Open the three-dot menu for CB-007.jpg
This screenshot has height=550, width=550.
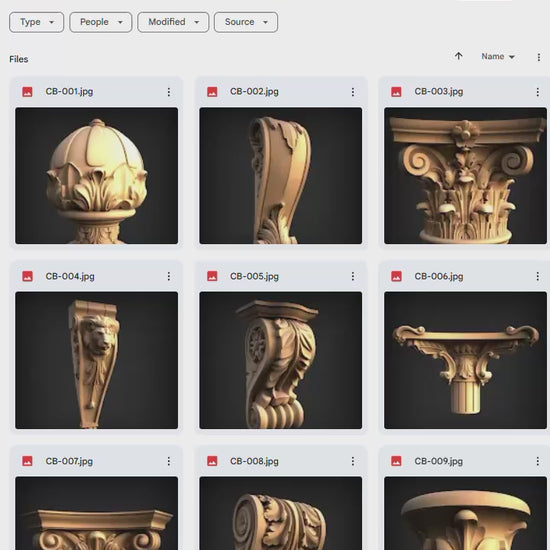tap(169, 461)
